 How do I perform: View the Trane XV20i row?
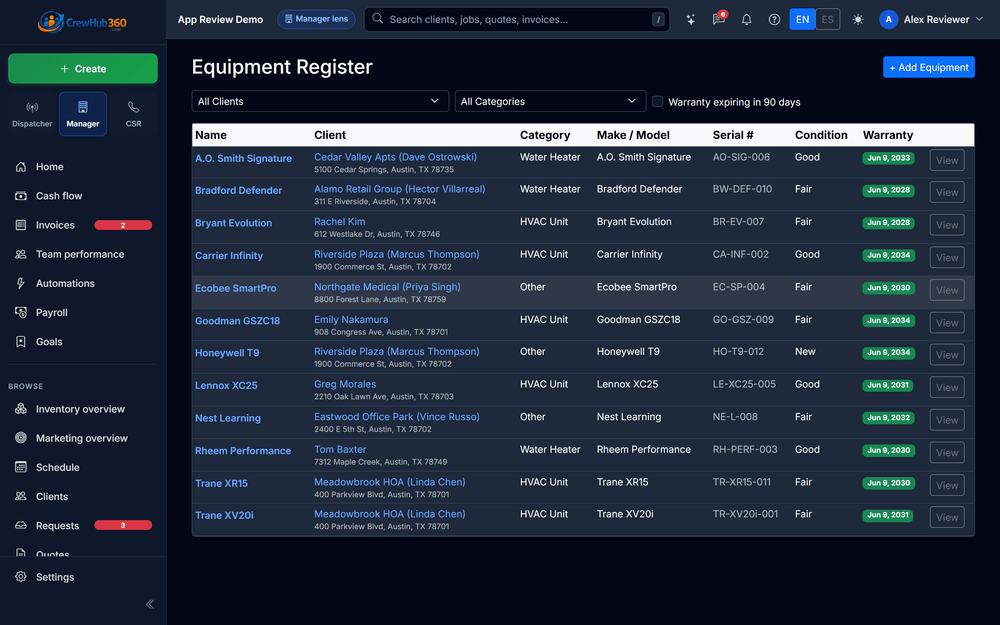pyautogui.click(x=947, y=517)
